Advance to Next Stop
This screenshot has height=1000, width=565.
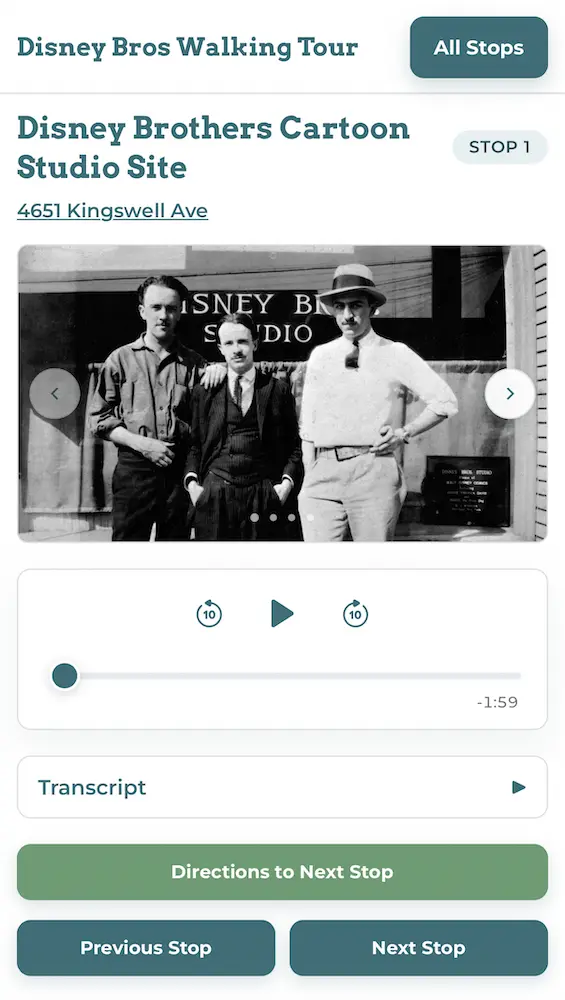418,948
